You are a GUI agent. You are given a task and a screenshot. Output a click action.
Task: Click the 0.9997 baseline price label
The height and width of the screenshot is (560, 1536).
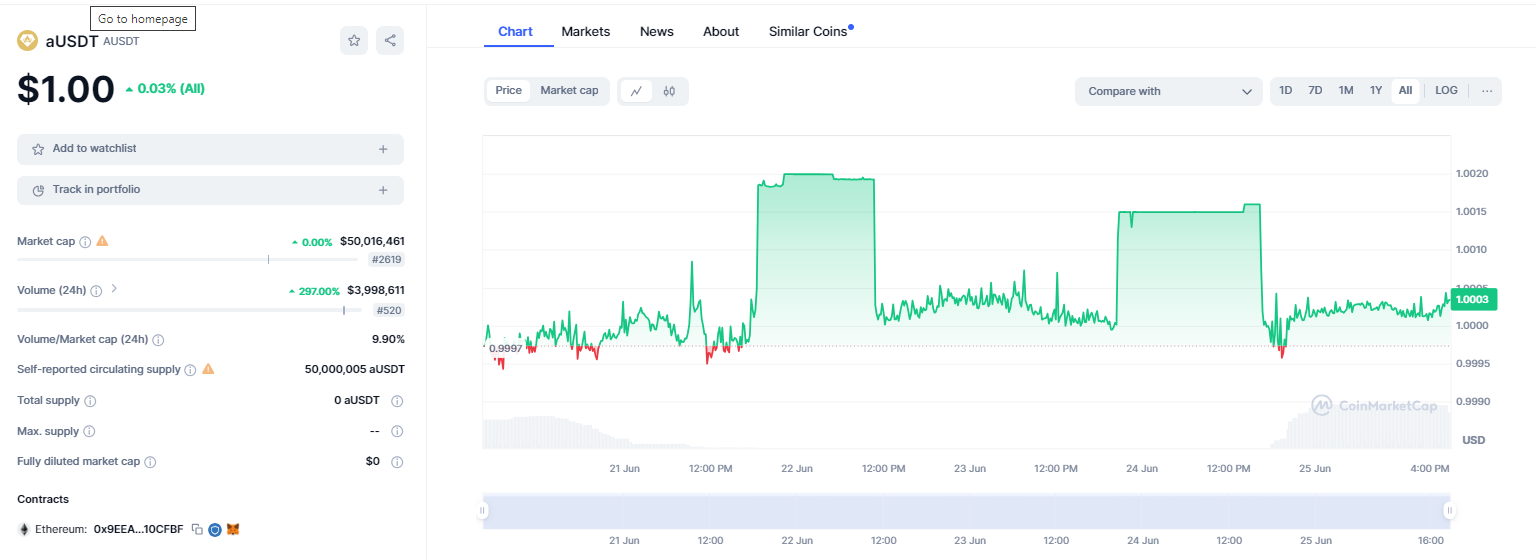pyautogui.click(x=505, y=347)
